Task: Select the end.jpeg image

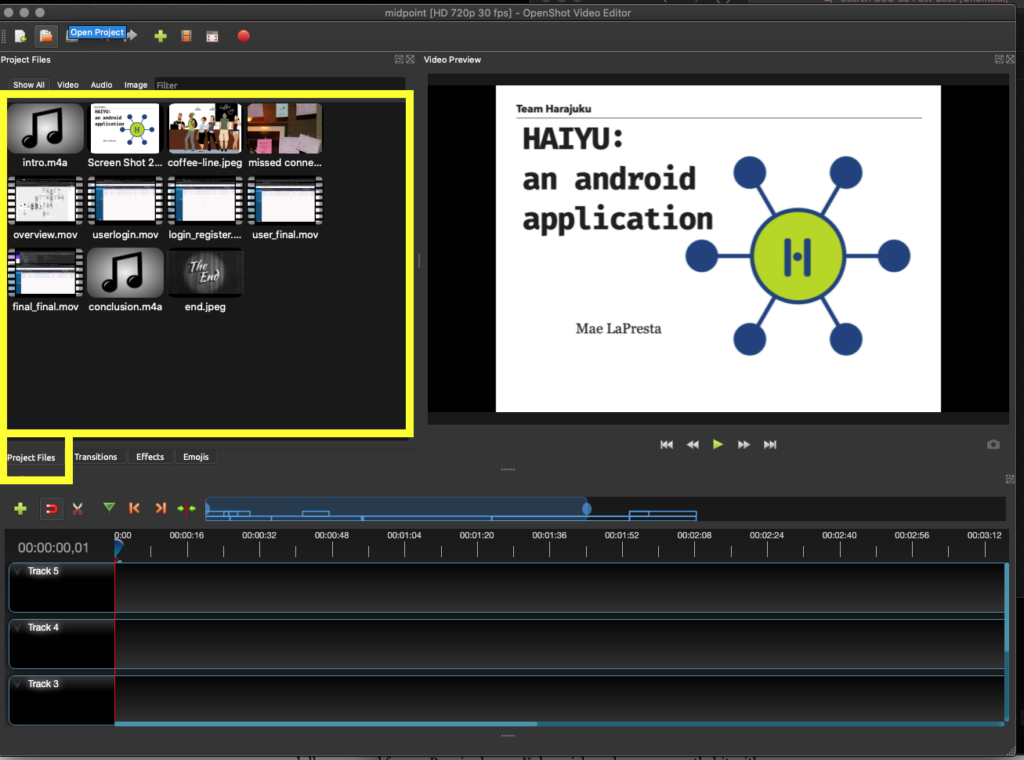Action: click(x=204, y=280)
